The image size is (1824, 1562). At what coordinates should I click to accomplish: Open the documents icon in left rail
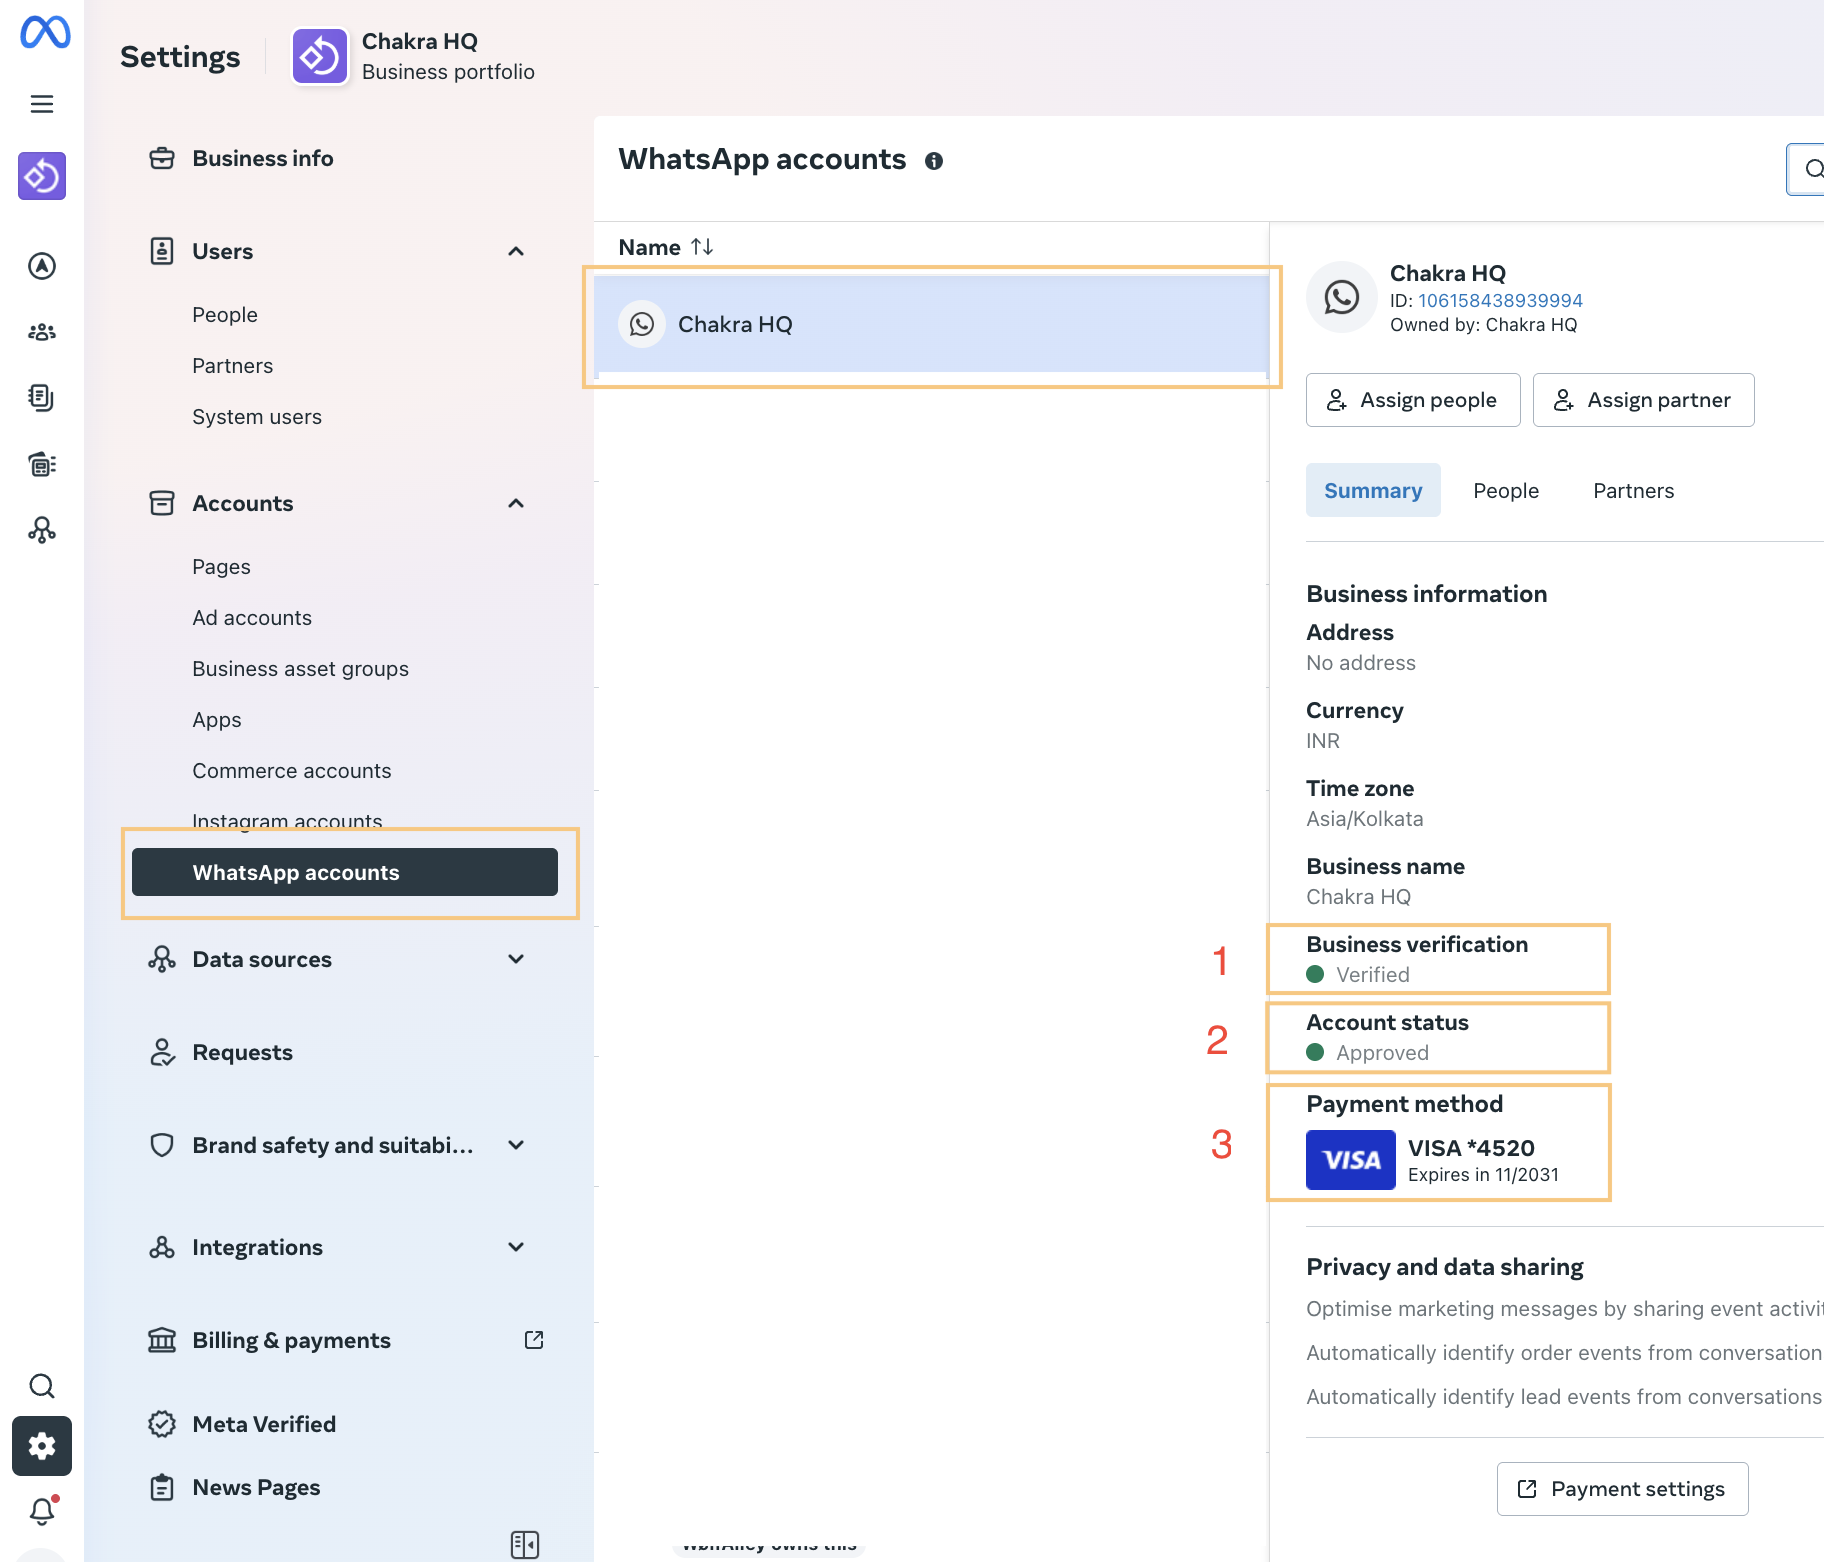coord(42,398)
